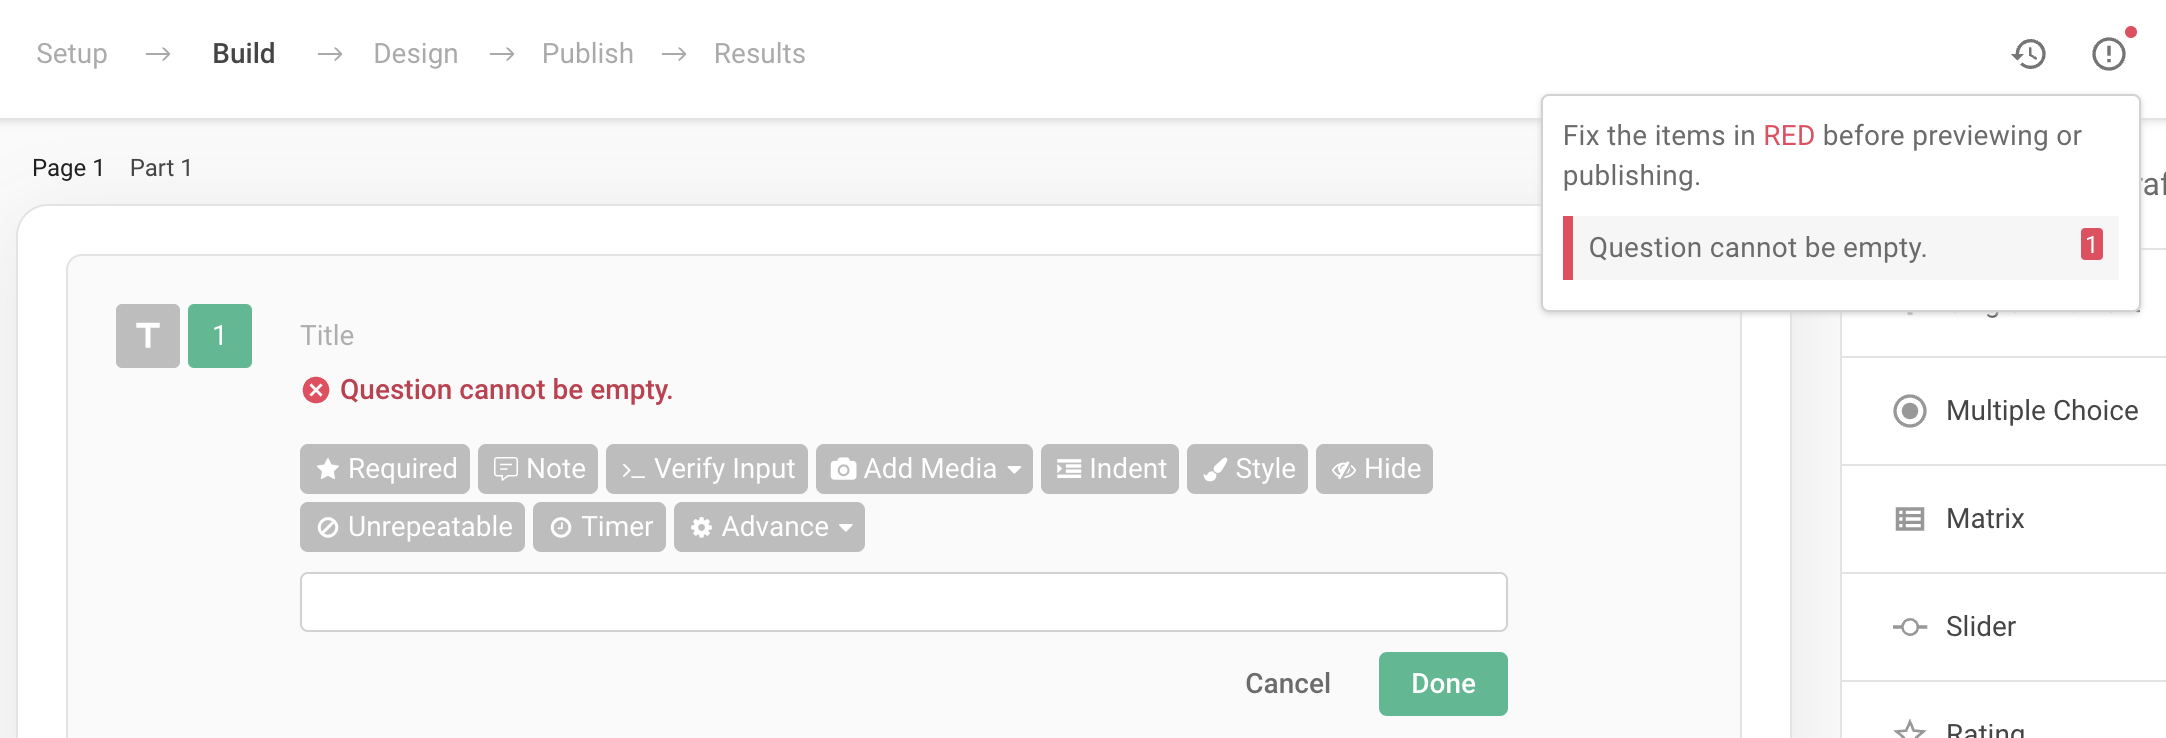Open version history using the clock icon
This screenshot has width=2166, height=738.
2028,53
